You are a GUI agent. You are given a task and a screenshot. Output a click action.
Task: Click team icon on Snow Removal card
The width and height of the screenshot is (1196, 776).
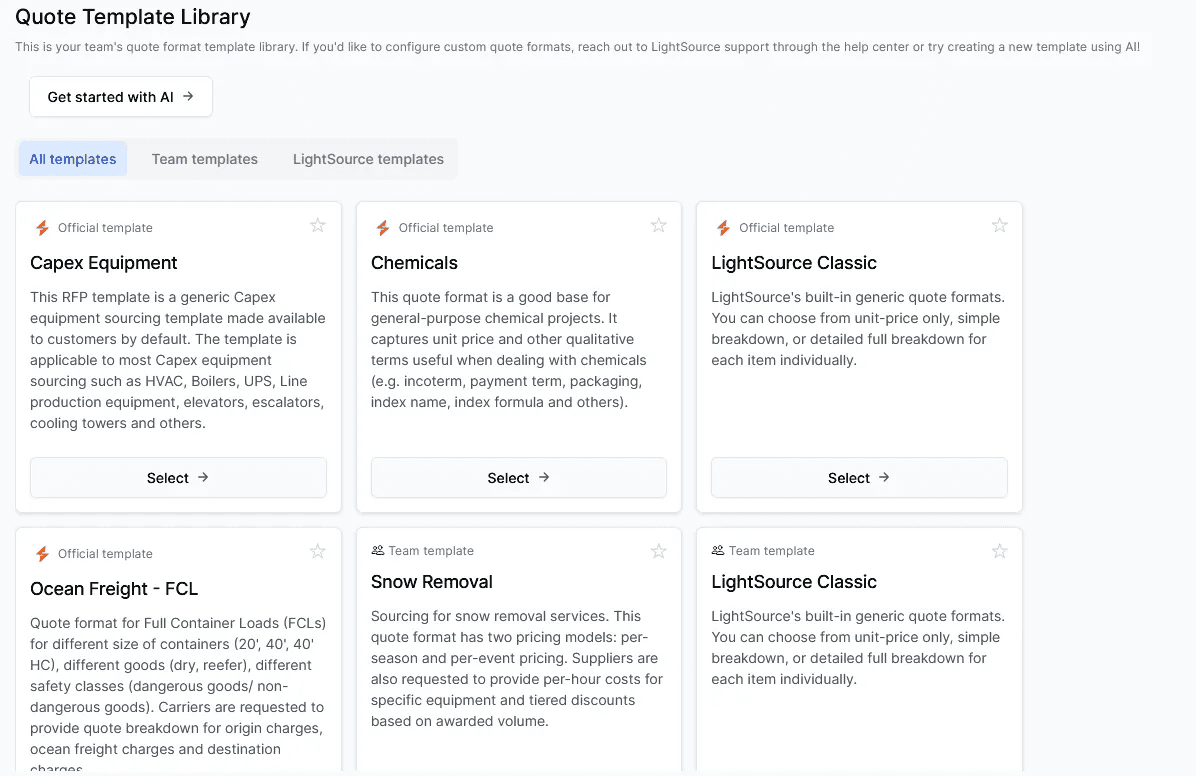click(377, 550)
